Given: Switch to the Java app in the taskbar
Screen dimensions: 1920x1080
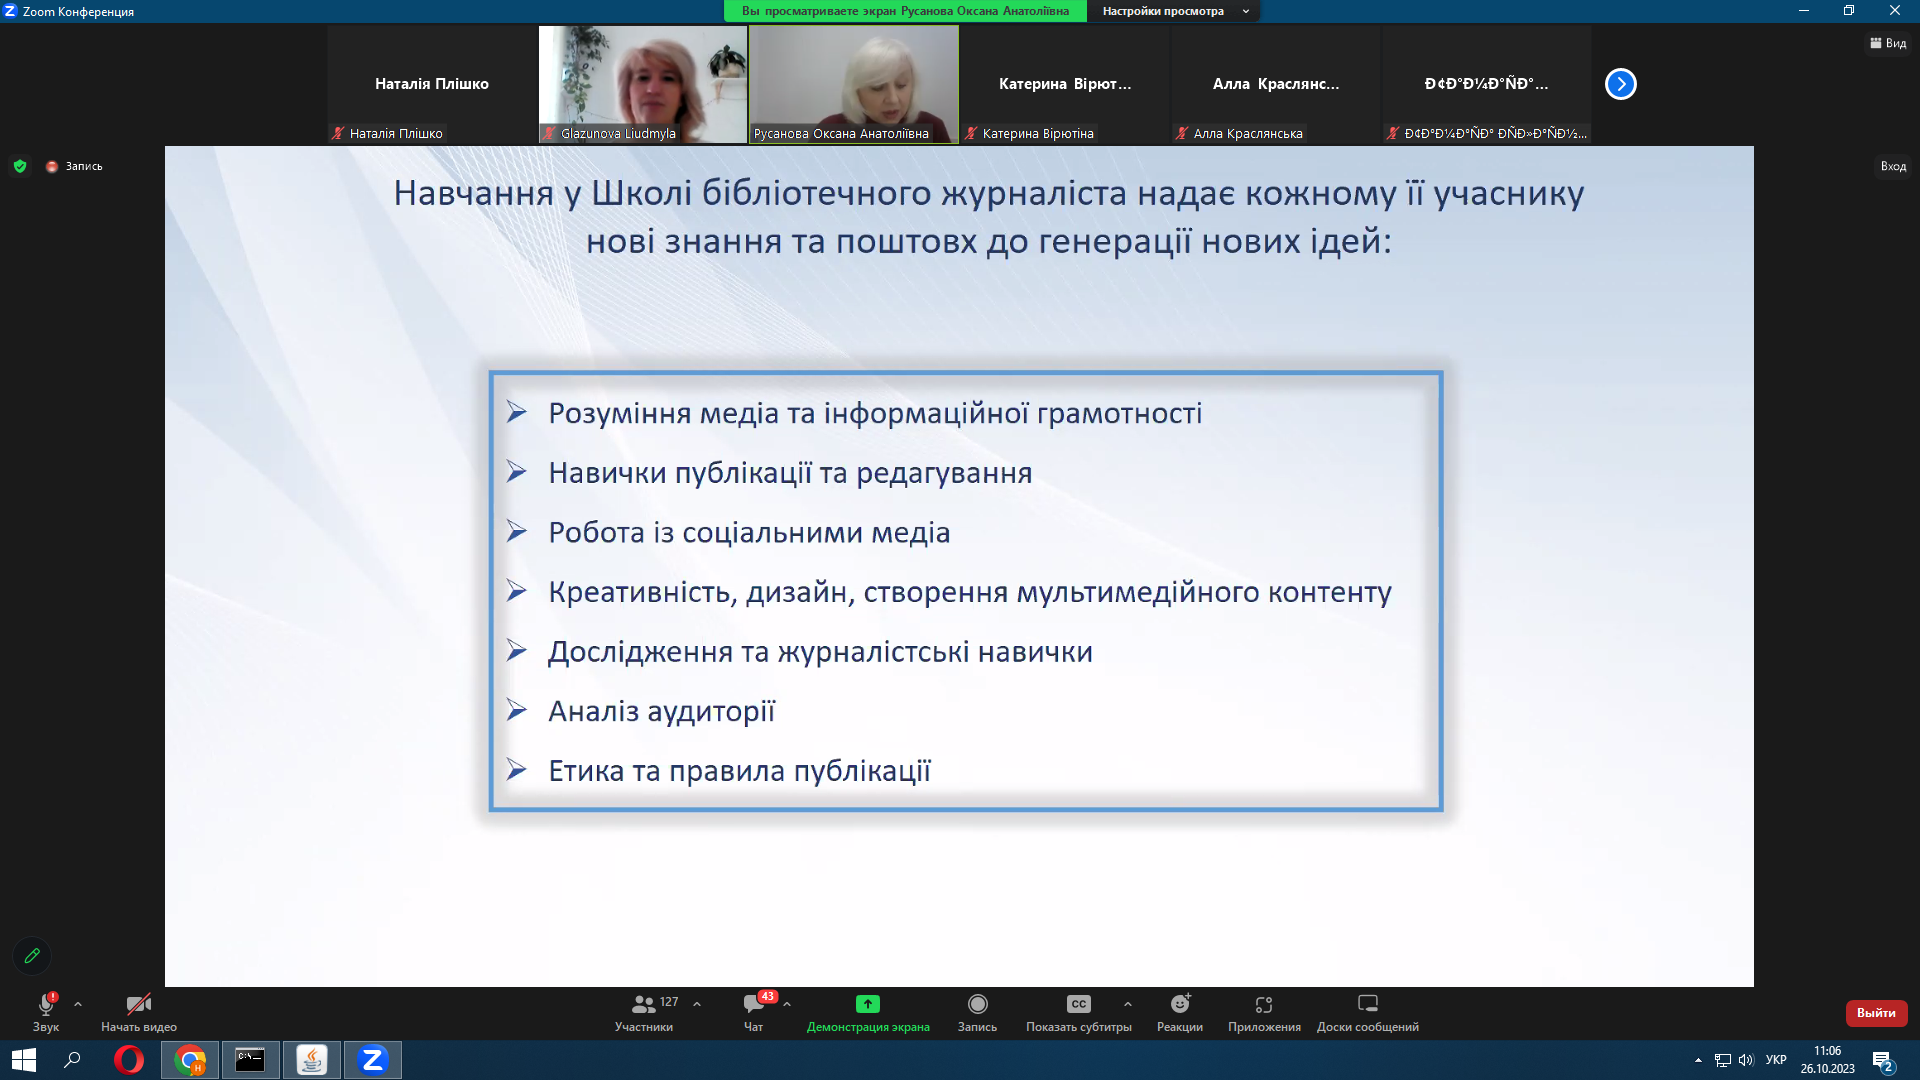Looking at the screenshot, I should pos(312,1060).
